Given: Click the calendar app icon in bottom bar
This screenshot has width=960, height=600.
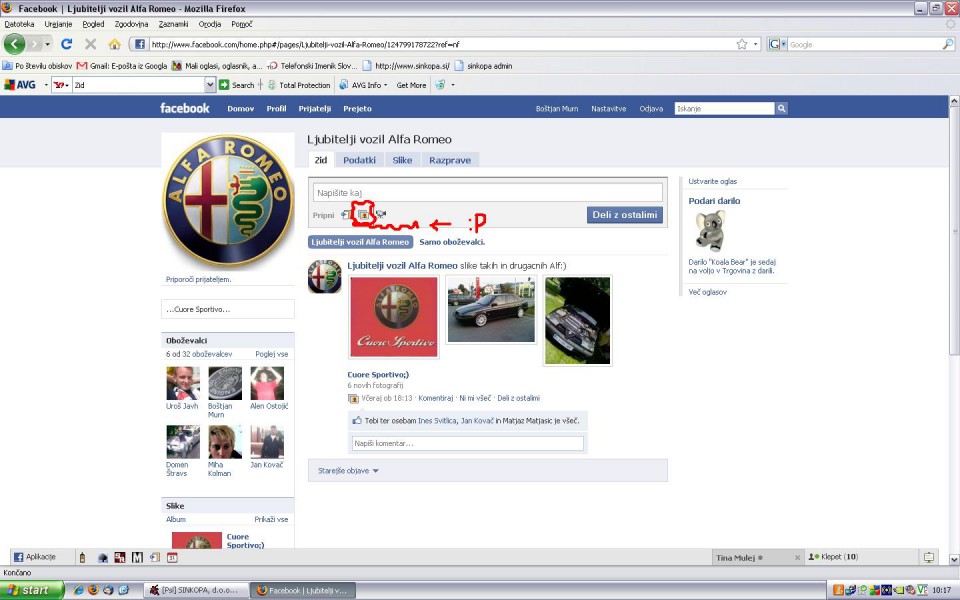Looking at the screenshot, I should click(x=173, y=558).
